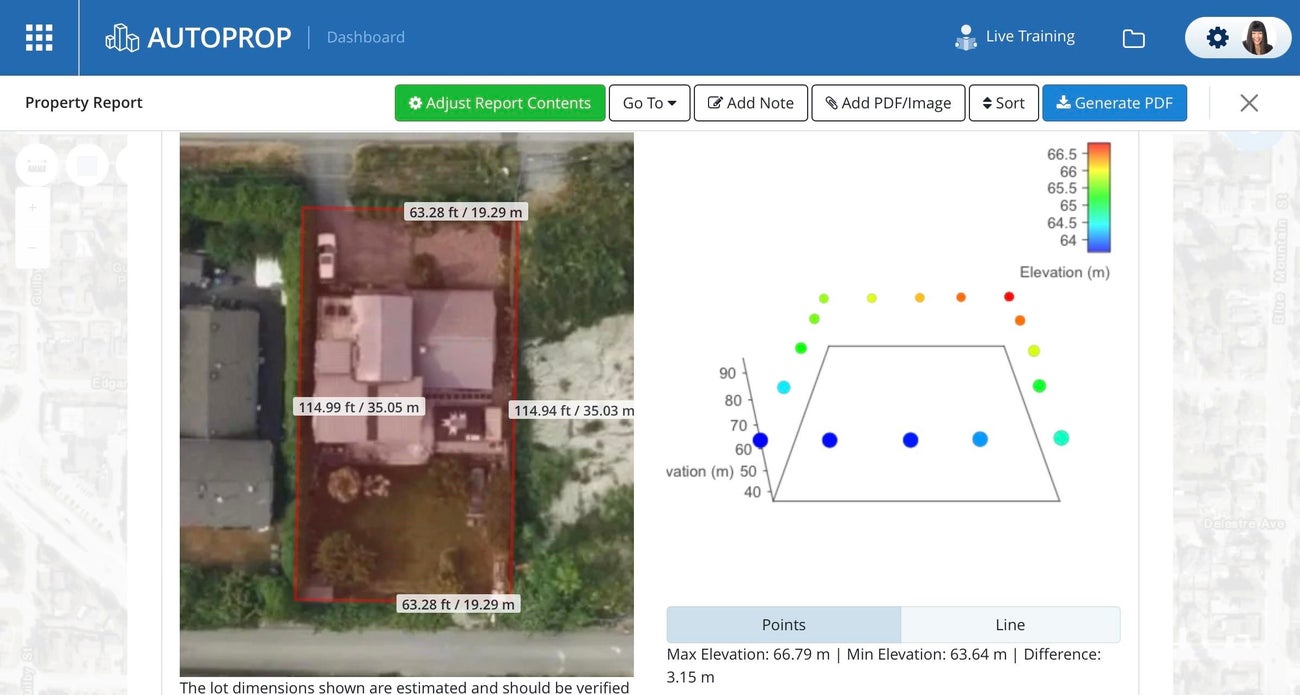This screenshot has width=1300, height=695.
Task: Click the elevation color scale bar
Action: 1099,197
